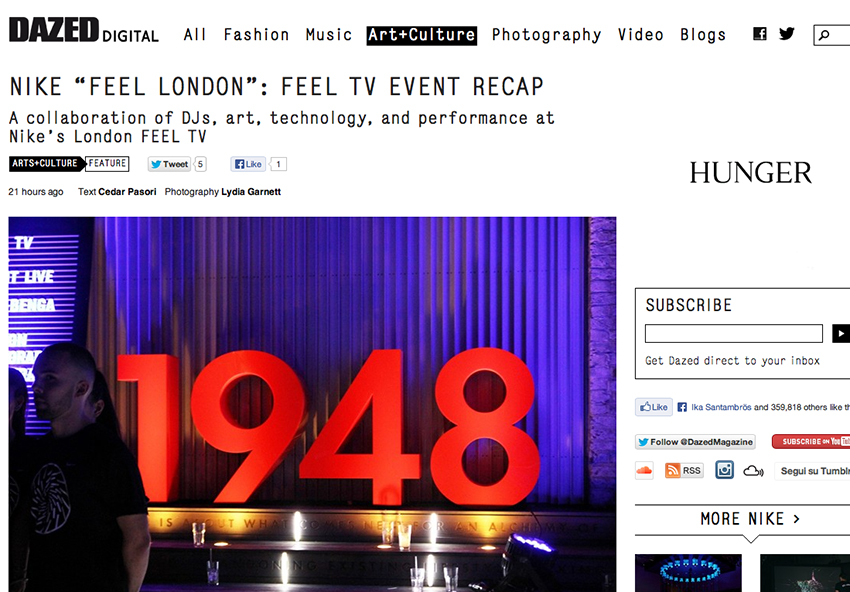Like the article on Facebook
Screen dimensions: 850x592
click(248, 164)
